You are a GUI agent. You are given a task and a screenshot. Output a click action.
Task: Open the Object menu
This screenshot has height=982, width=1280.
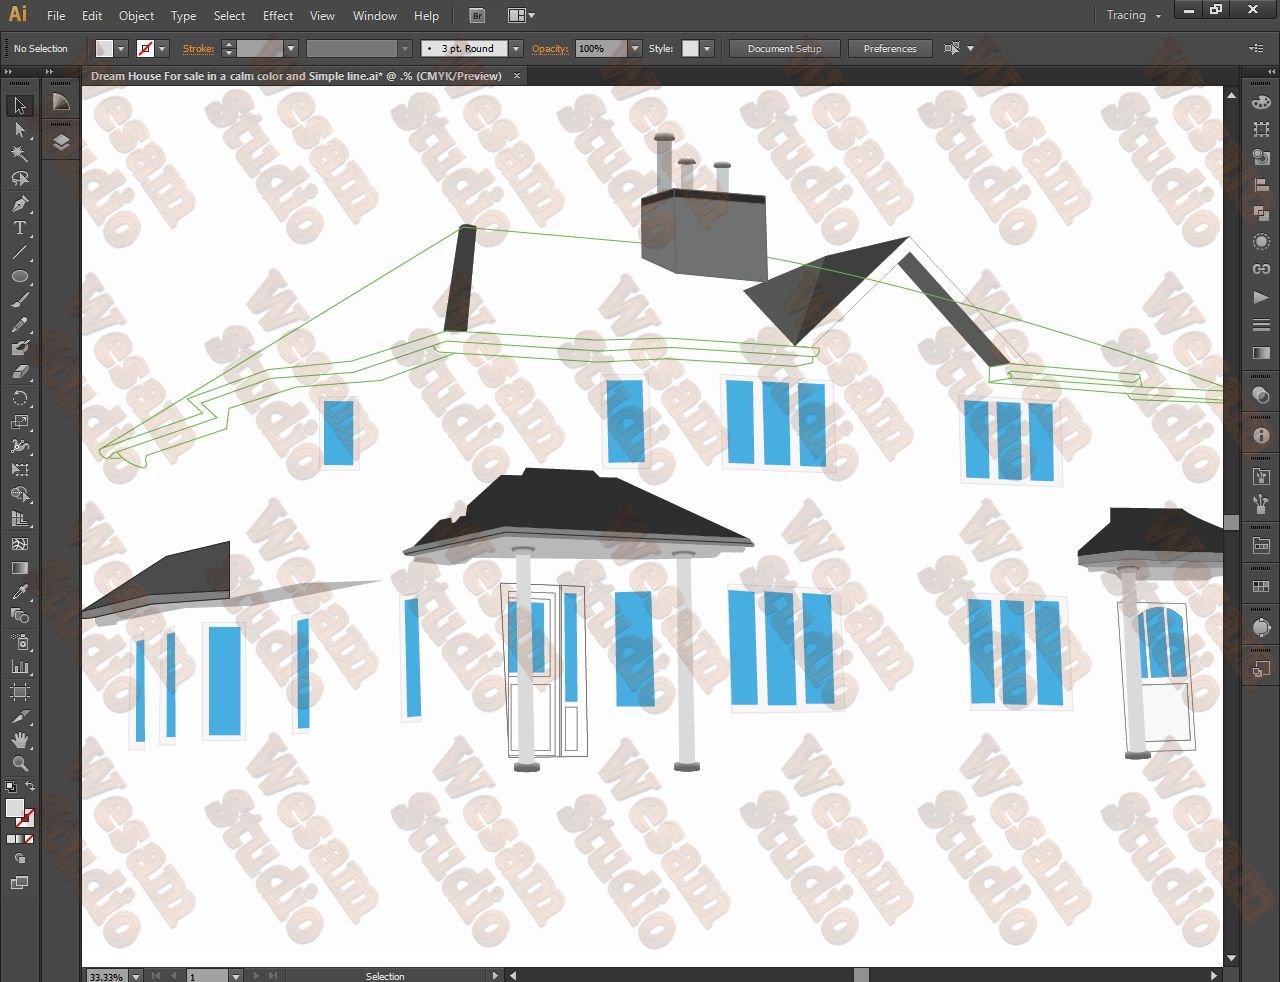click(x=136, y=16)
